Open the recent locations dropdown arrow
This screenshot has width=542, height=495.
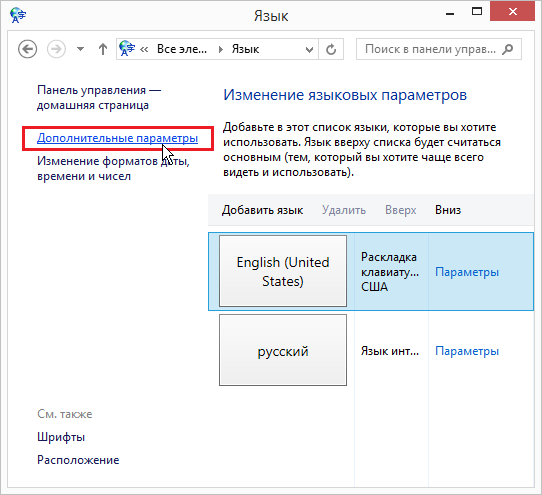pos(81,49)
